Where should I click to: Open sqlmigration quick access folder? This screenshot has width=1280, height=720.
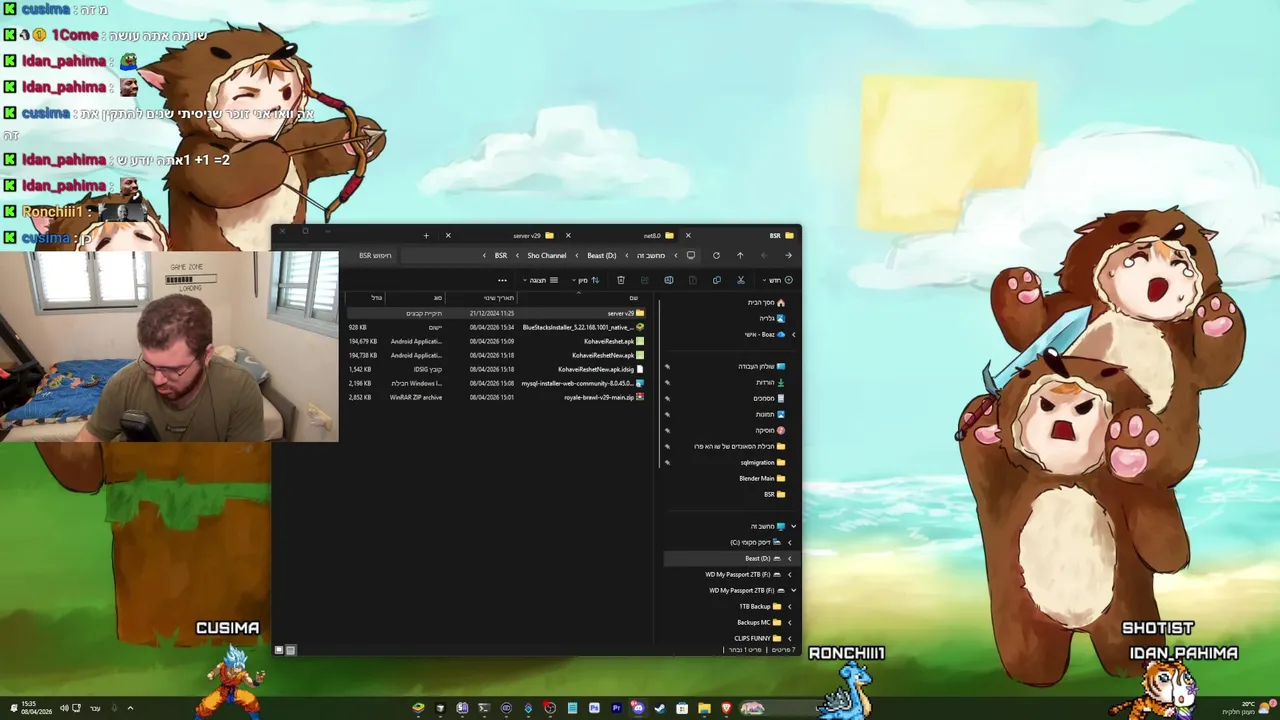pyautogui.click(x=762, y=462)
